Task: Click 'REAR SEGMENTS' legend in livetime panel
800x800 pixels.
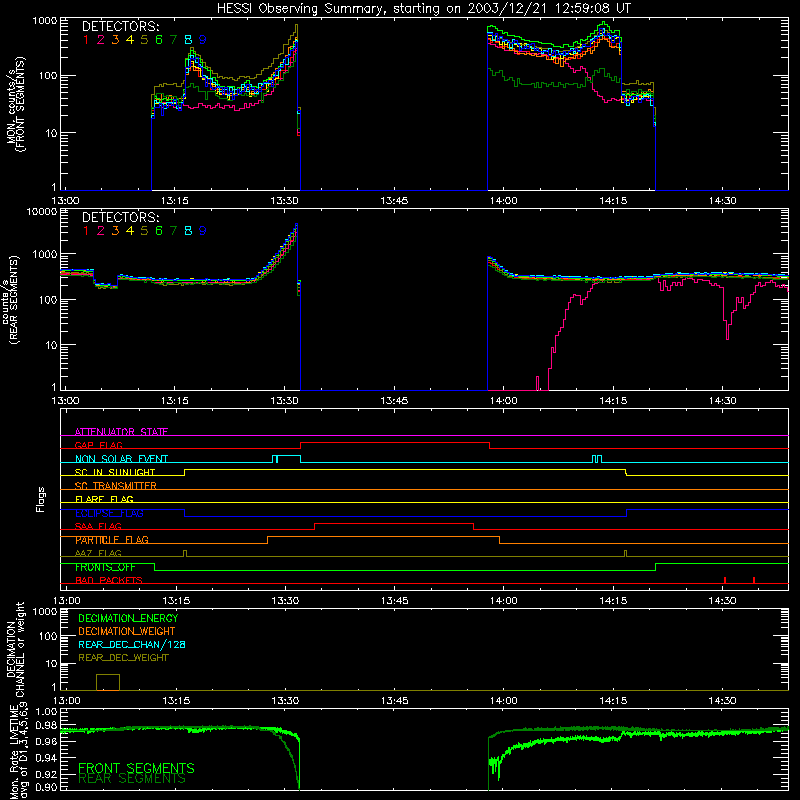Action: coord(132,779)
